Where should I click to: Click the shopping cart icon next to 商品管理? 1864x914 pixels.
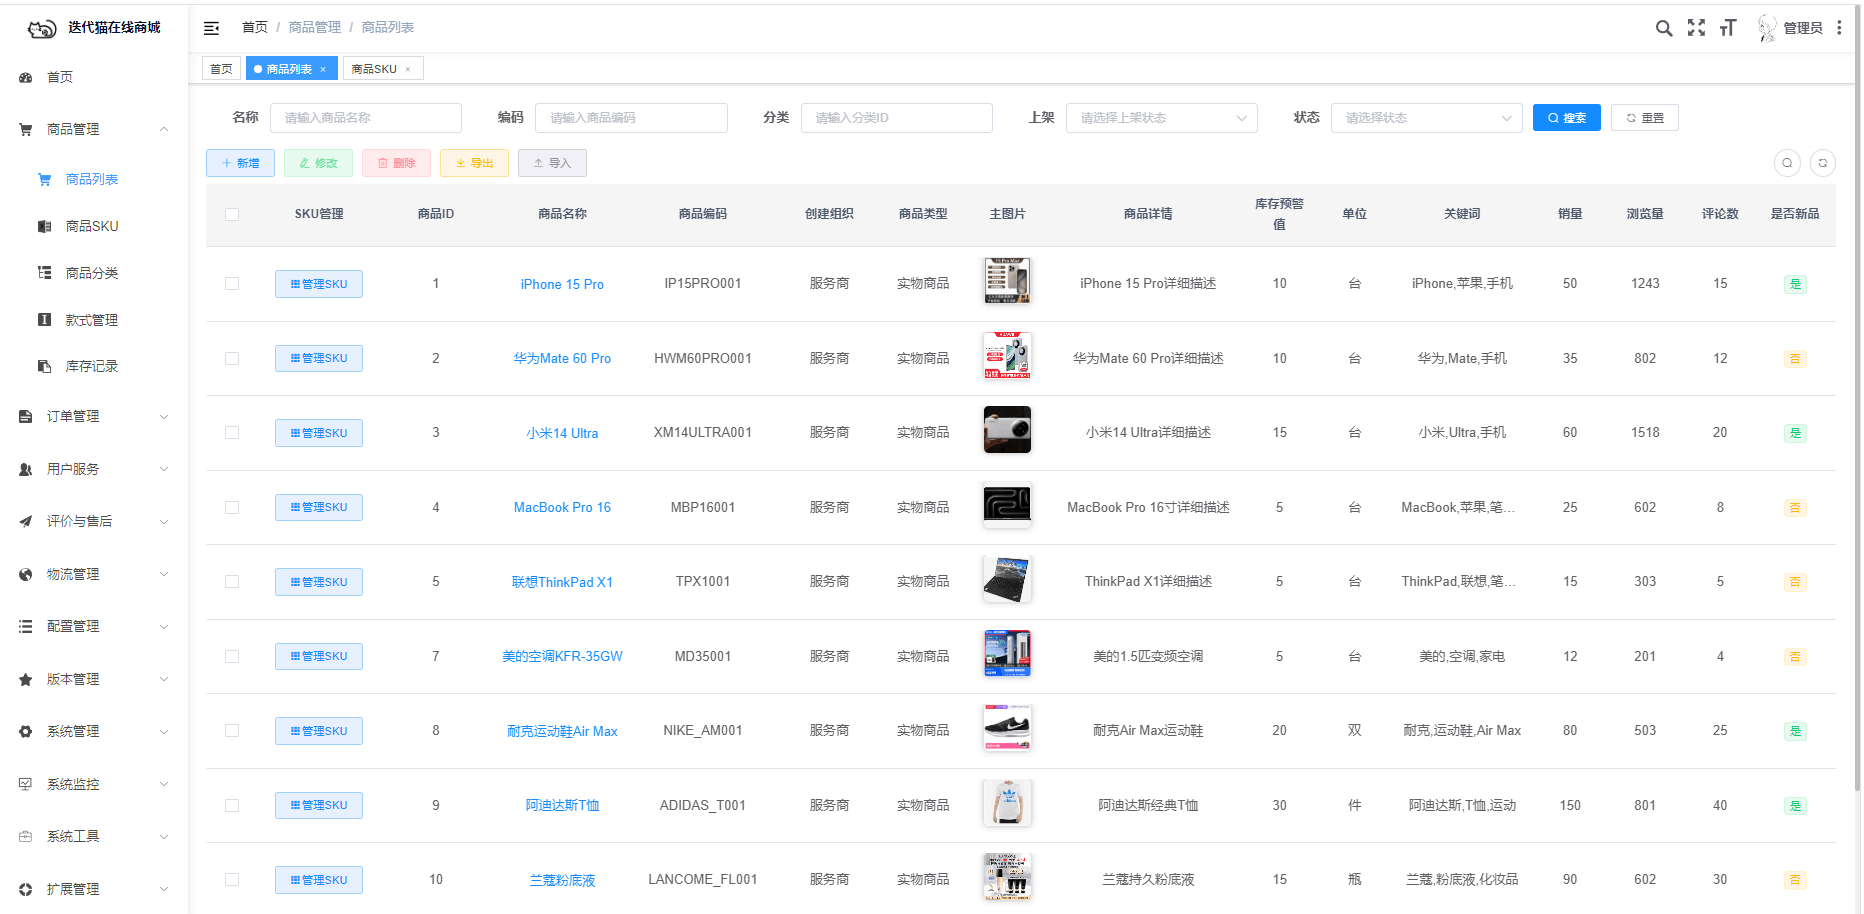[25, 129]
